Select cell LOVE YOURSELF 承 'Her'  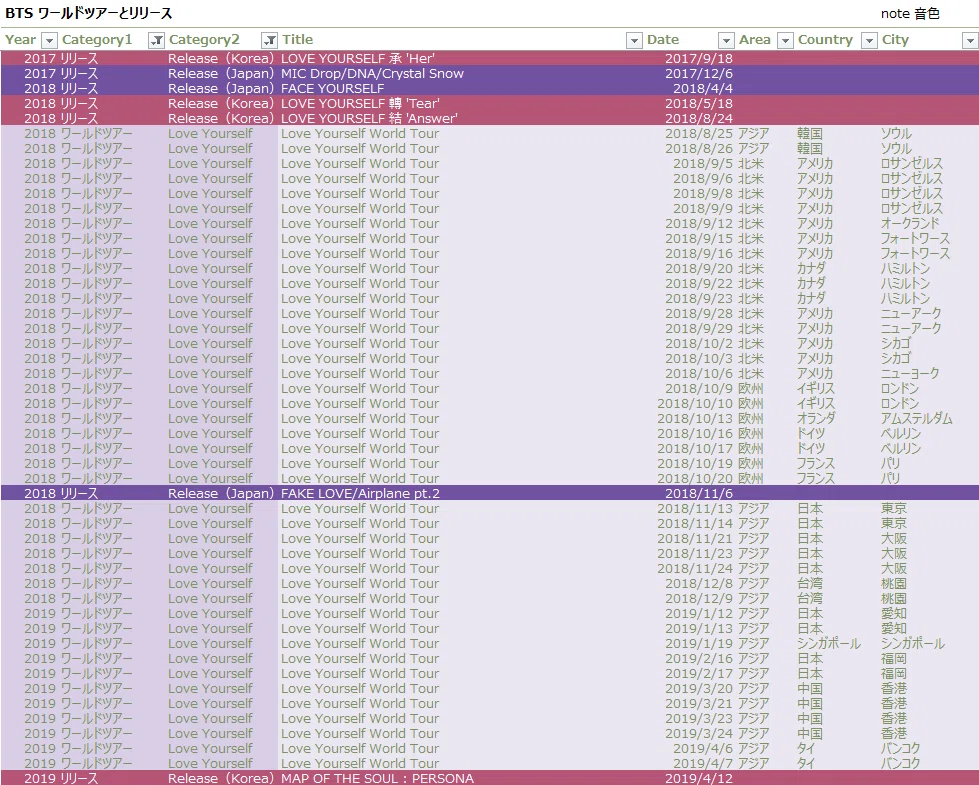click(x=358, y=59)
